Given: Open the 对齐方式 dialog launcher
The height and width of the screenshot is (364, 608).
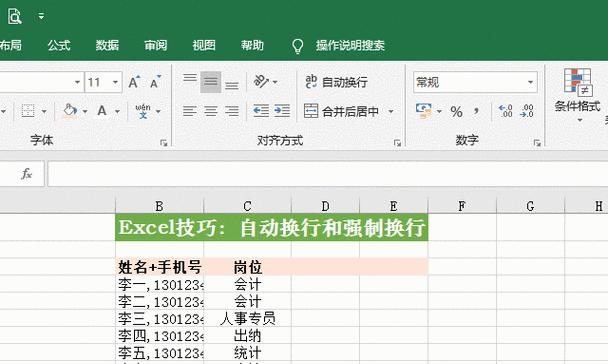Looking at the screenshot, I should [x=397, y=143].
